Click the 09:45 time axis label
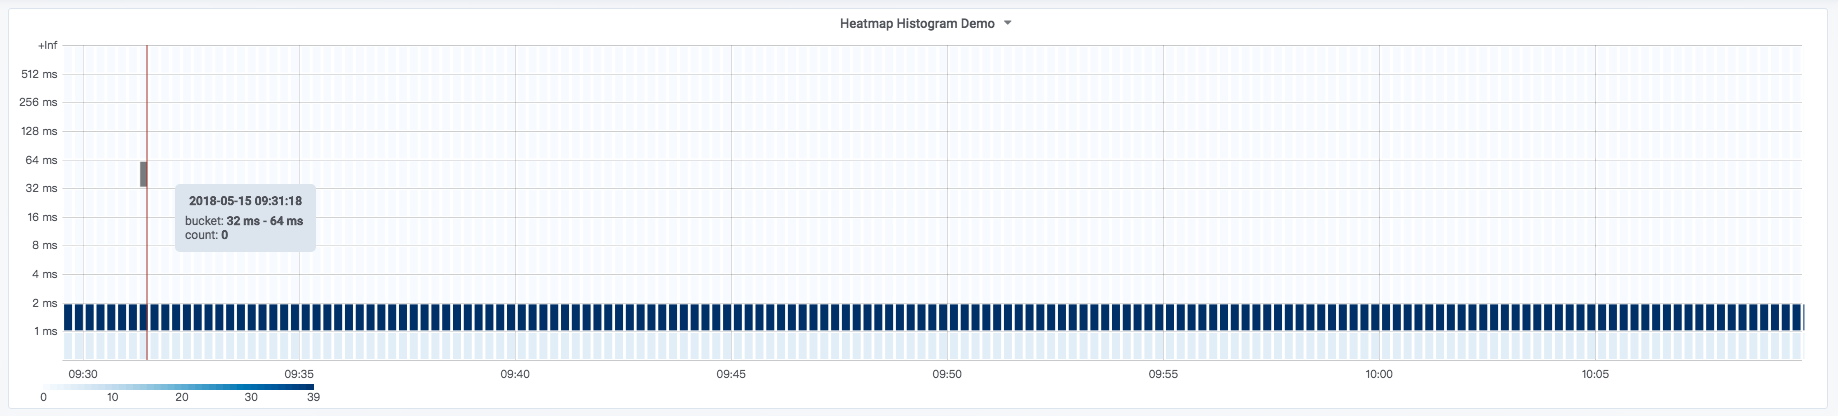1838x416 pixels. (x=731, y=374)
